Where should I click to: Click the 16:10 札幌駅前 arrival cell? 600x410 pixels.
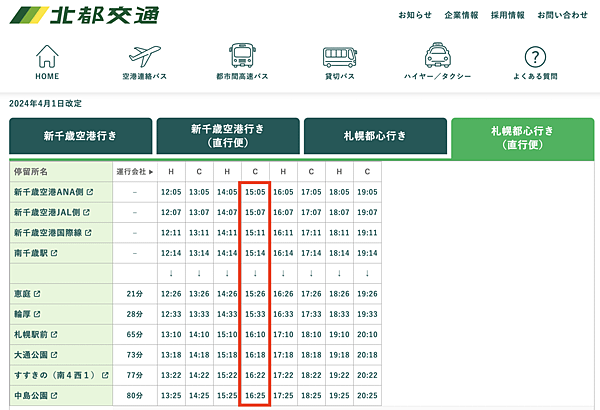coord(255,335)
